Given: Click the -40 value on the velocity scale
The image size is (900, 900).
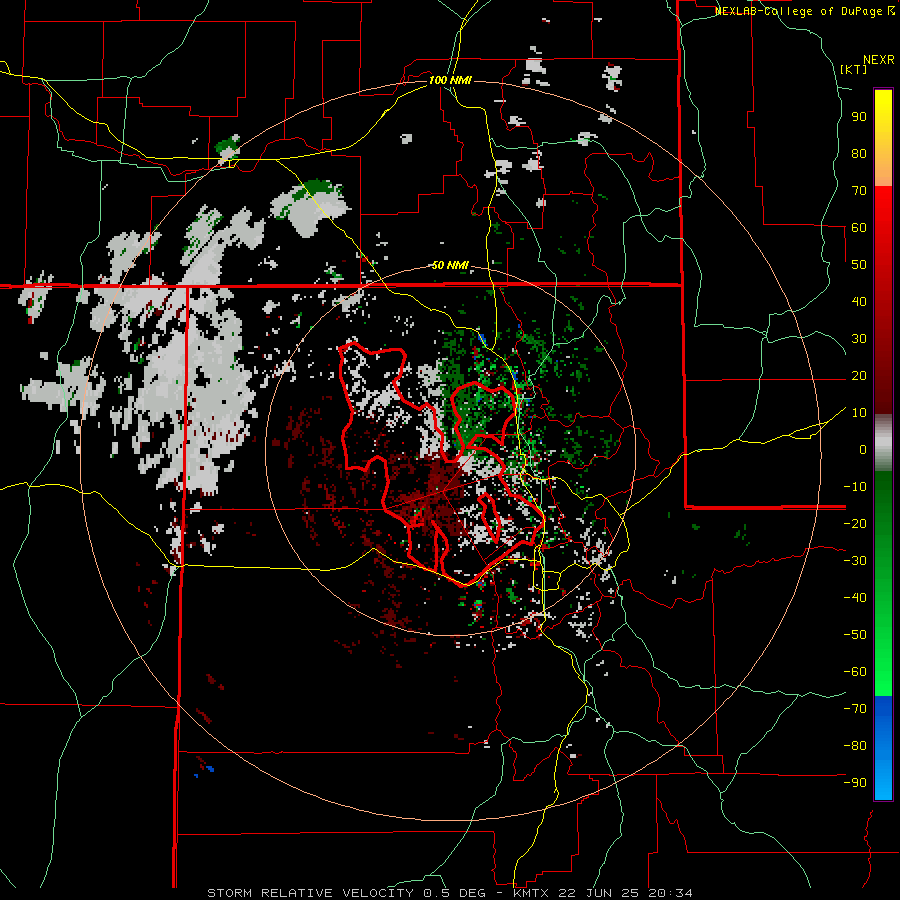Looking at the screenshot, I should click(x=855, y=598).
